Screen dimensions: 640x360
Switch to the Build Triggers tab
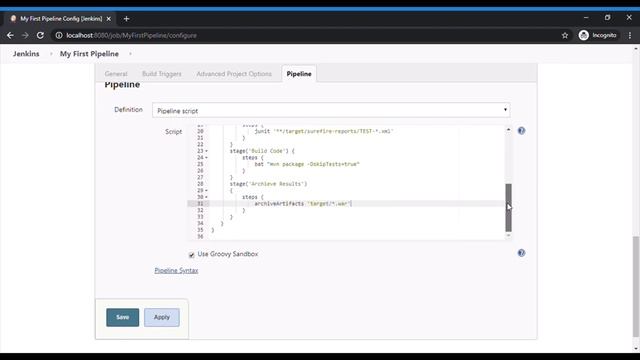point(162,74)
